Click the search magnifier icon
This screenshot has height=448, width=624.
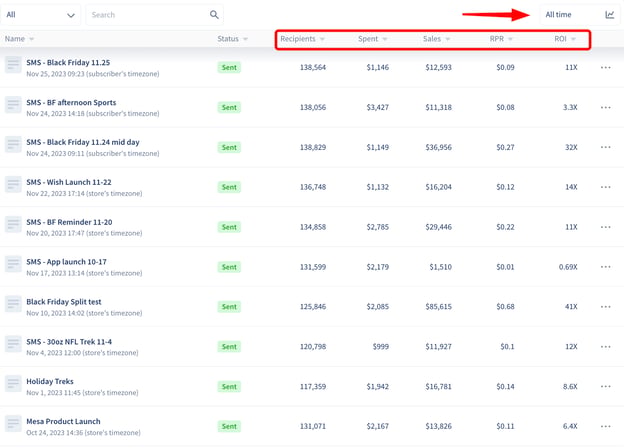coord(214,15)
